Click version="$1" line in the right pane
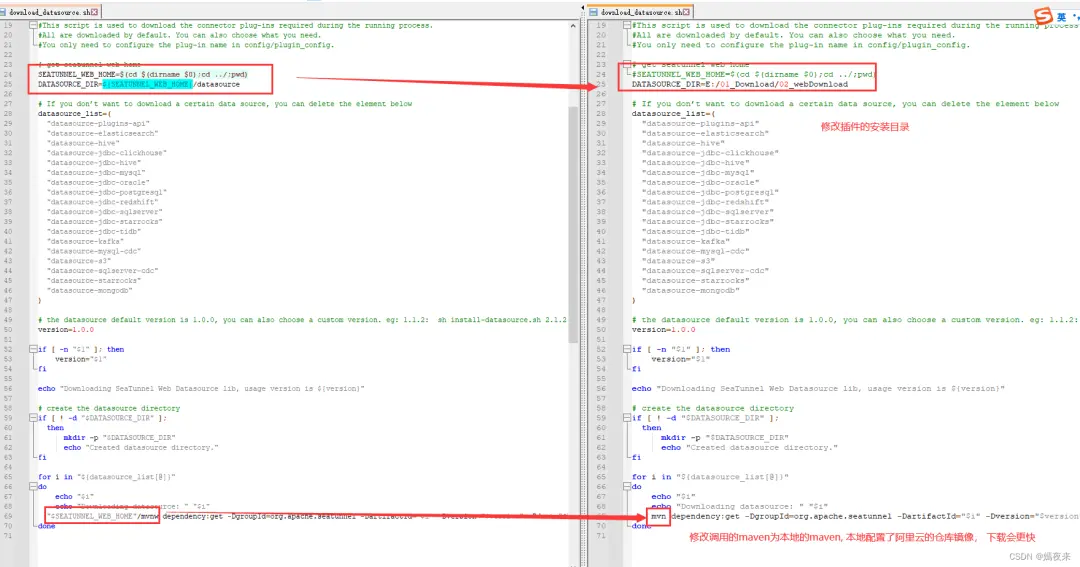Viewport: 1080px width, 567px height. 681,359
